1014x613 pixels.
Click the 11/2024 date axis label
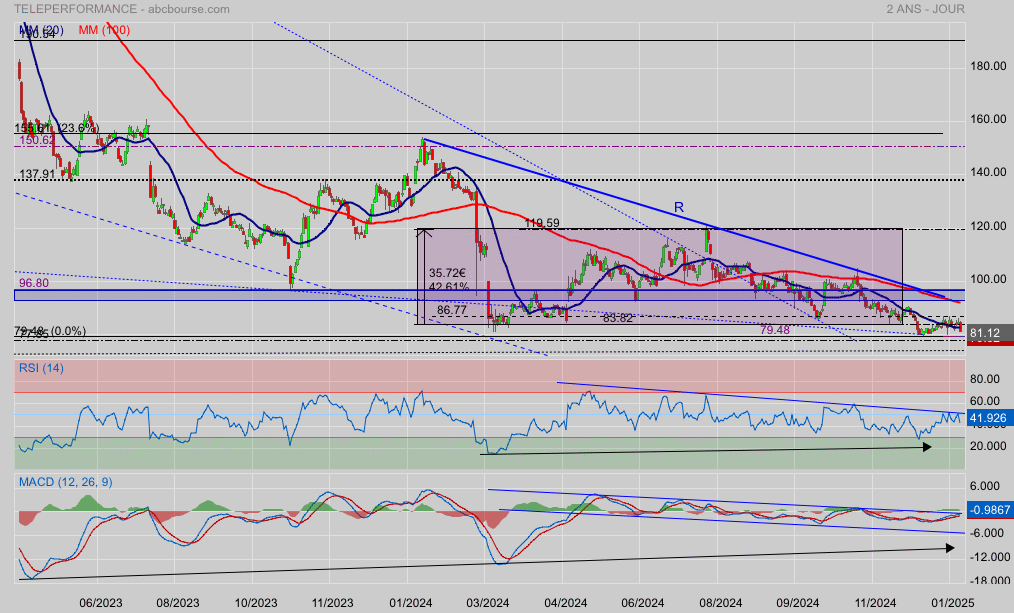(875, 603)
